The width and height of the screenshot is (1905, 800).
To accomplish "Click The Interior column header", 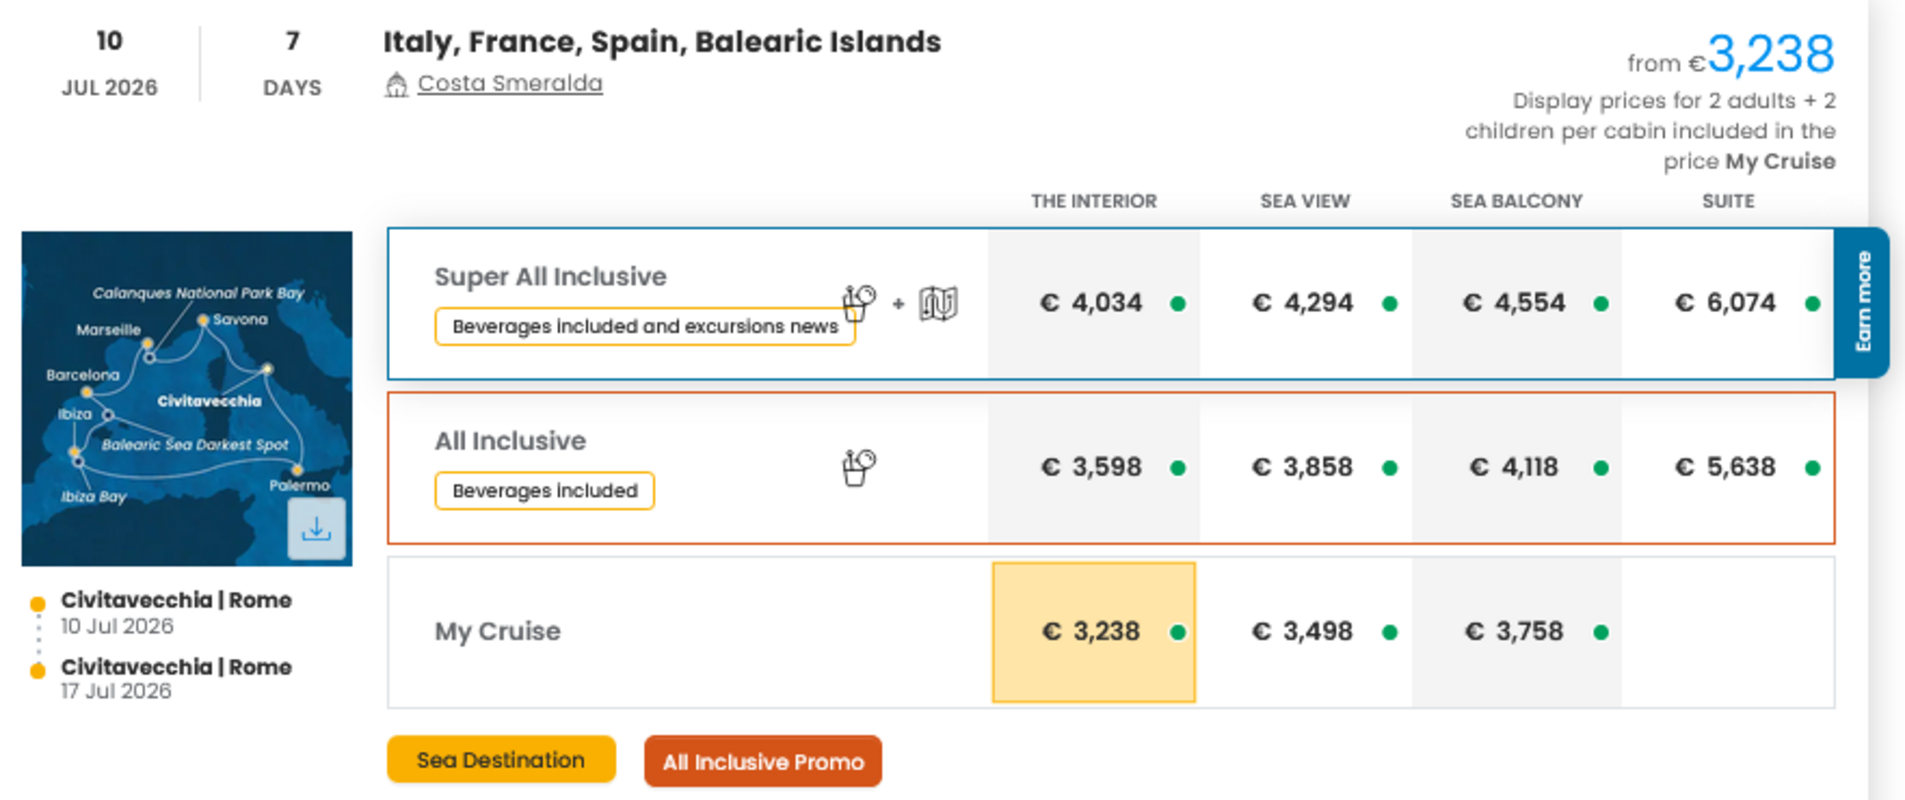I will pos(1093,201).
